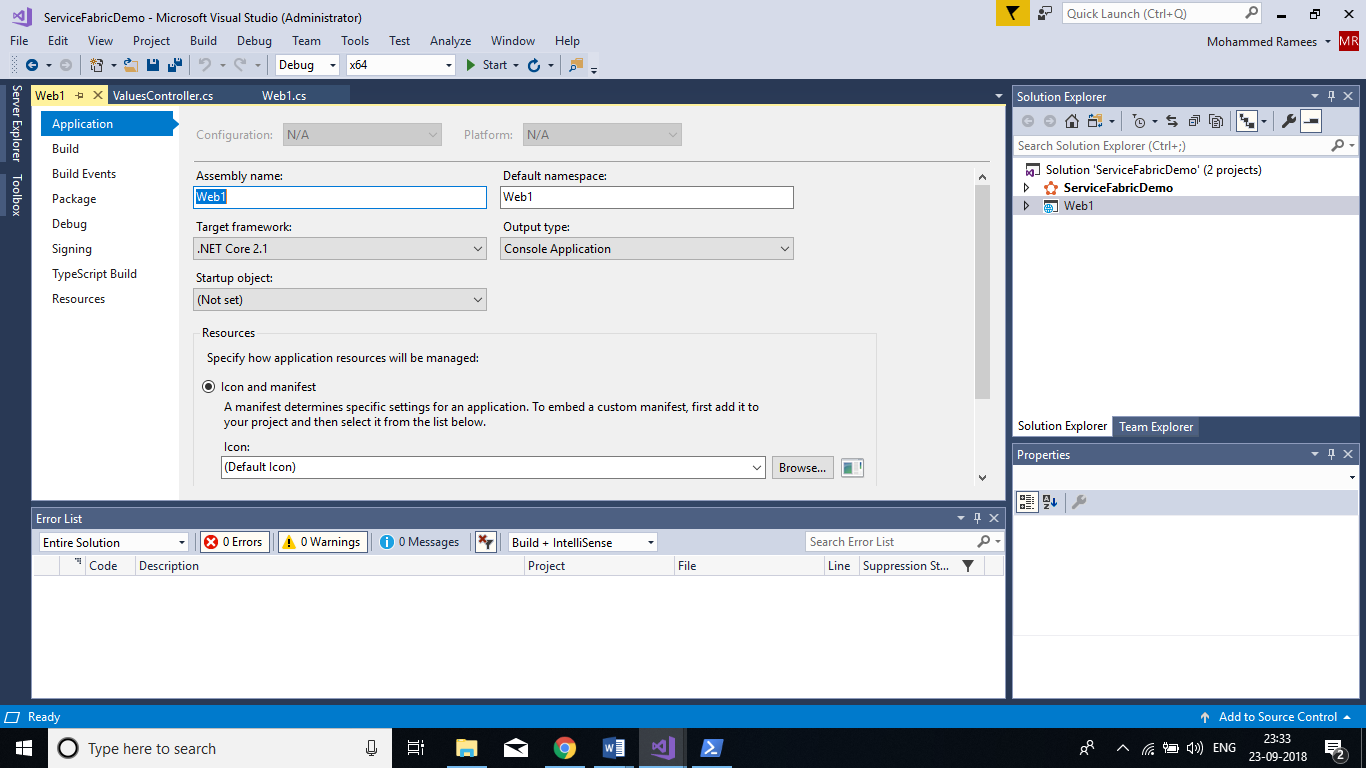The image size is (1366, 768).
Task: Click Sync with Active Document icon
Action: [x=1172, y=121]
